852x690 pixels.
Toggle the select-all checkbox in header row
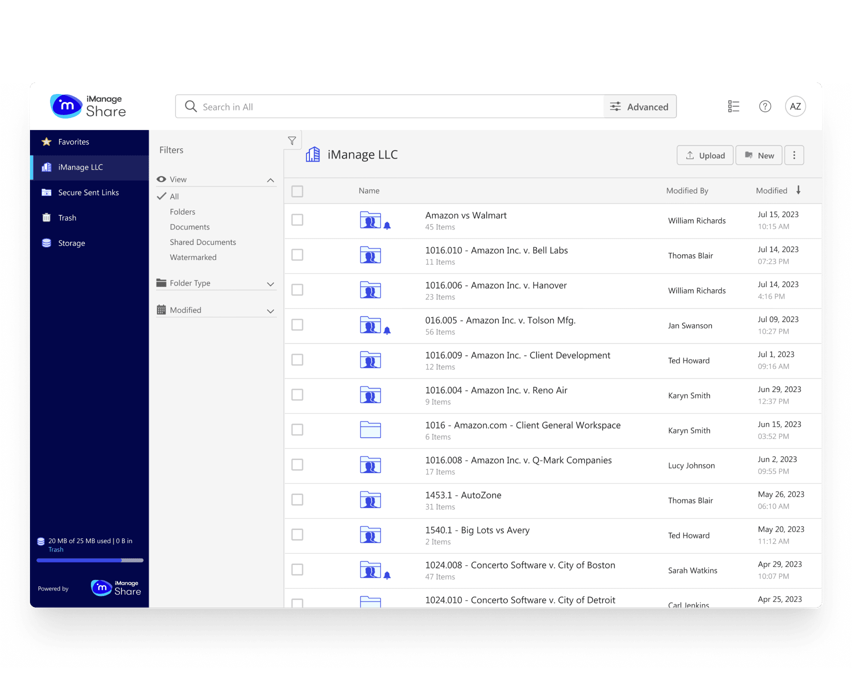297,191
